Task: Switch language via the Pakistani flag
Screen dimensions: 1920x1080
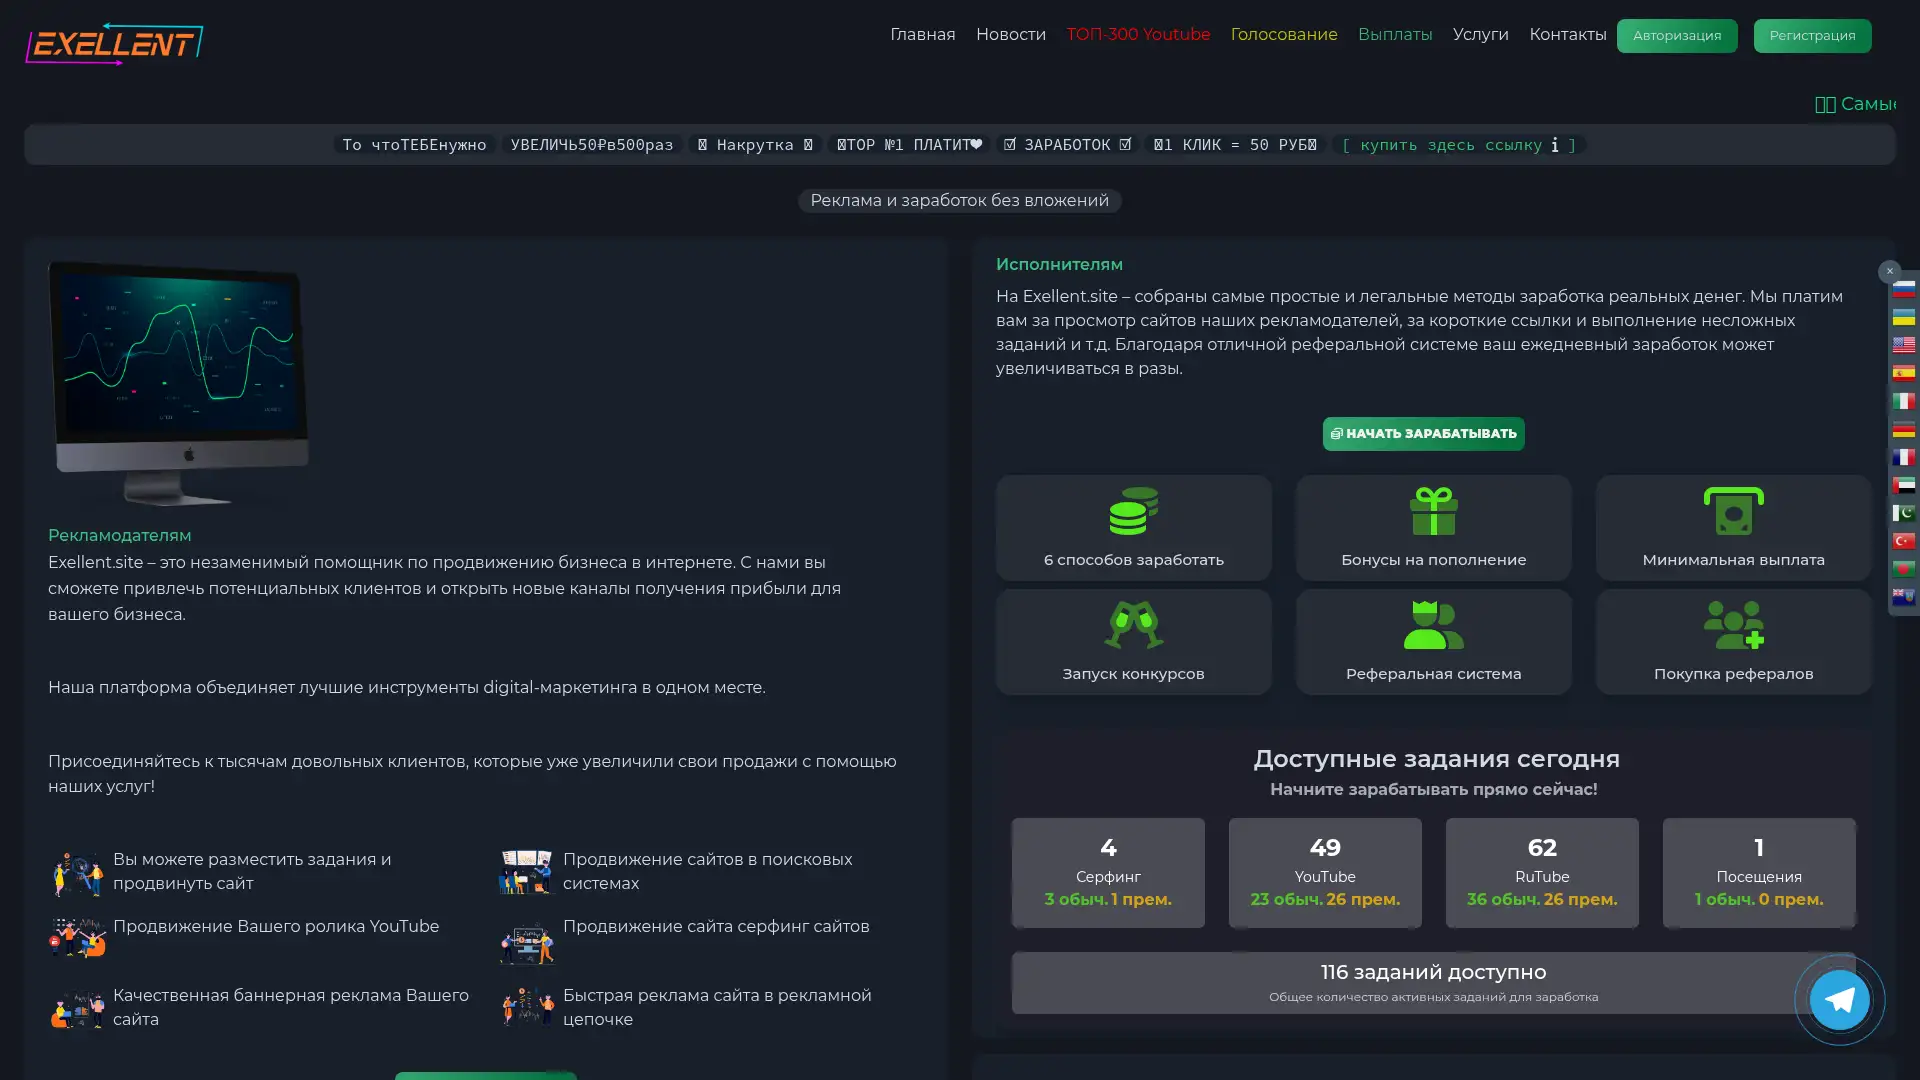Action: [1903, 513]
